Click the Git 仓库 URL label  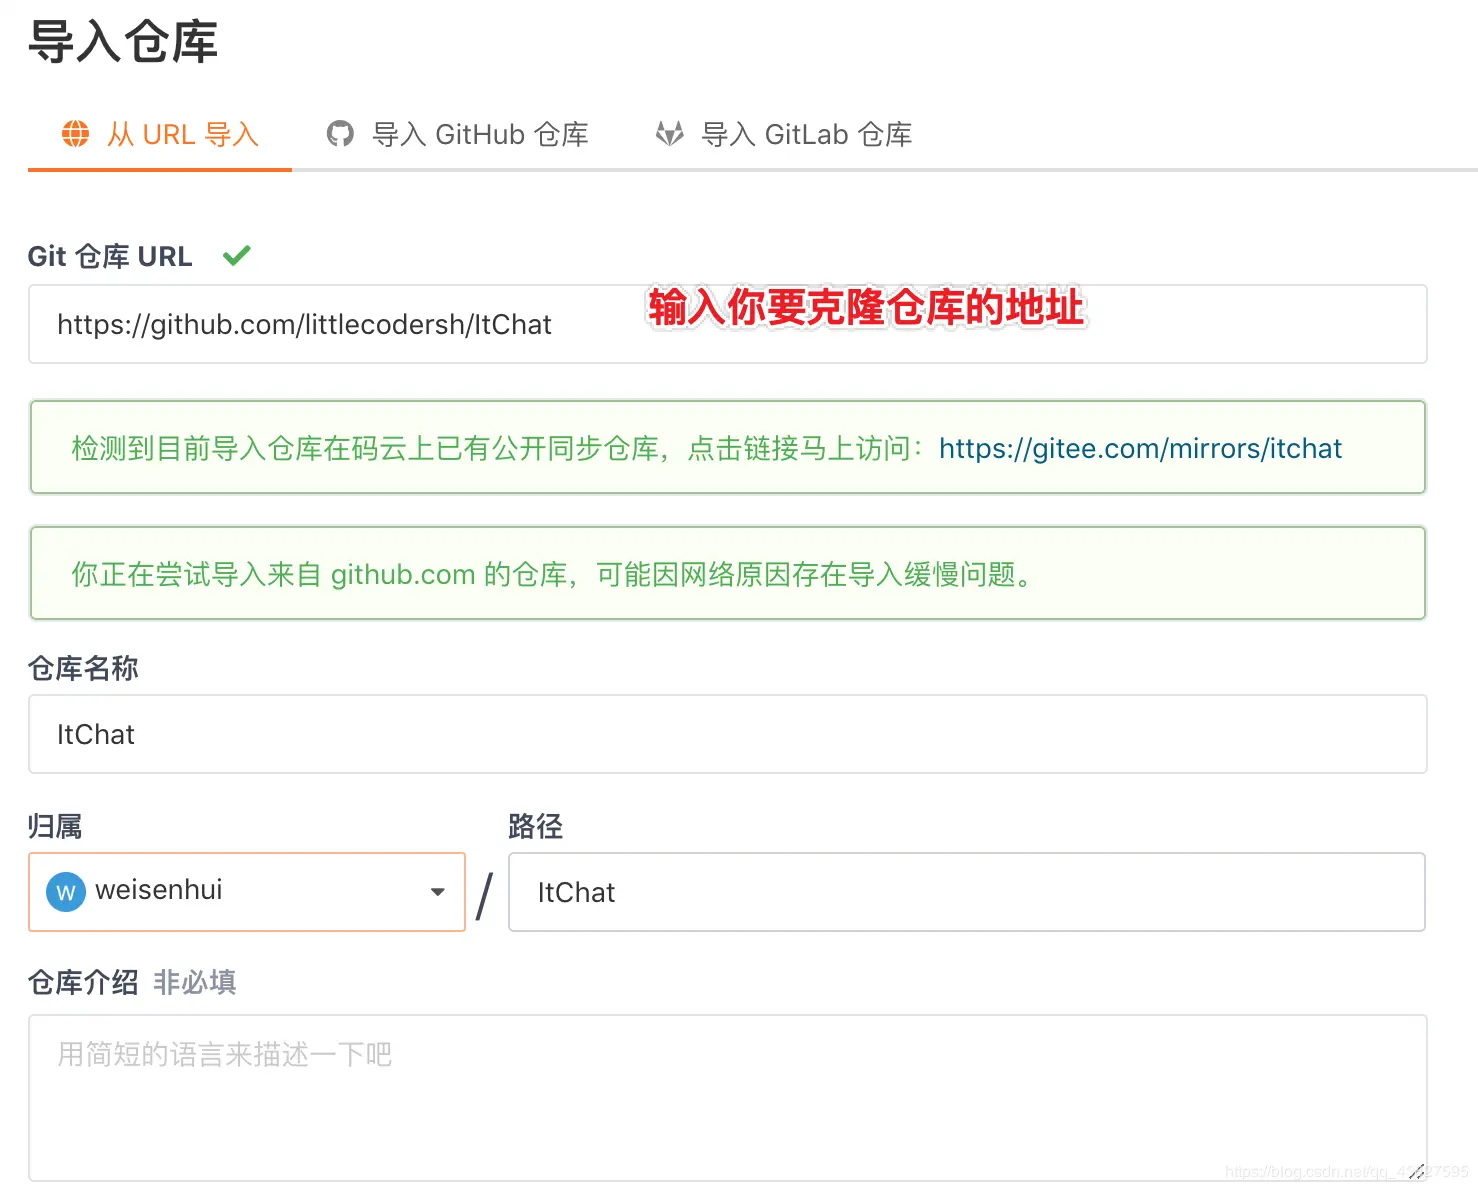coord(110,256)
